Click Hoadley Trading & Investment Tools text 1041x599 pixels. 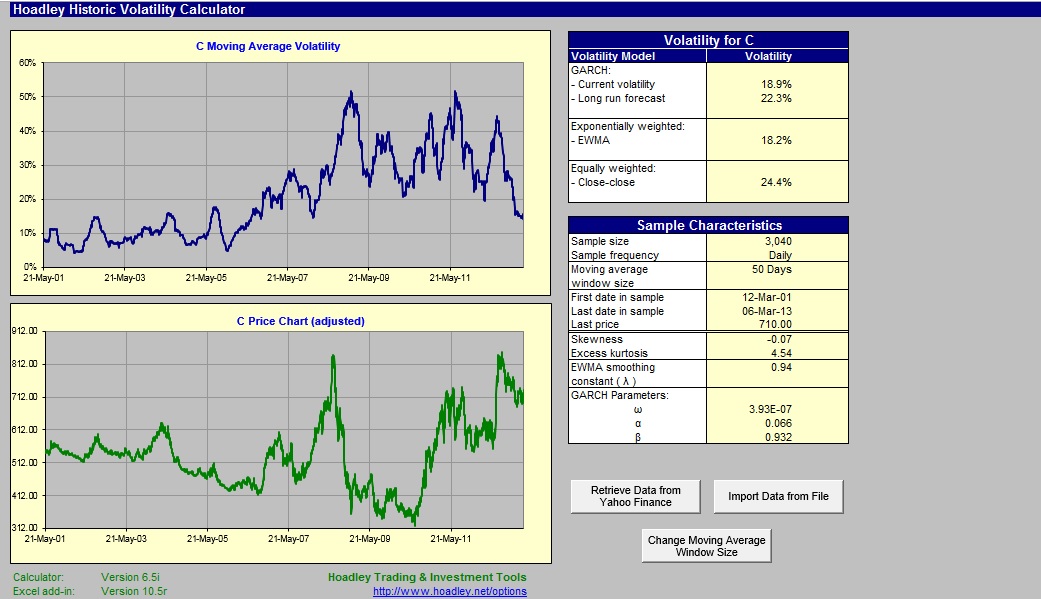(427, 577)
